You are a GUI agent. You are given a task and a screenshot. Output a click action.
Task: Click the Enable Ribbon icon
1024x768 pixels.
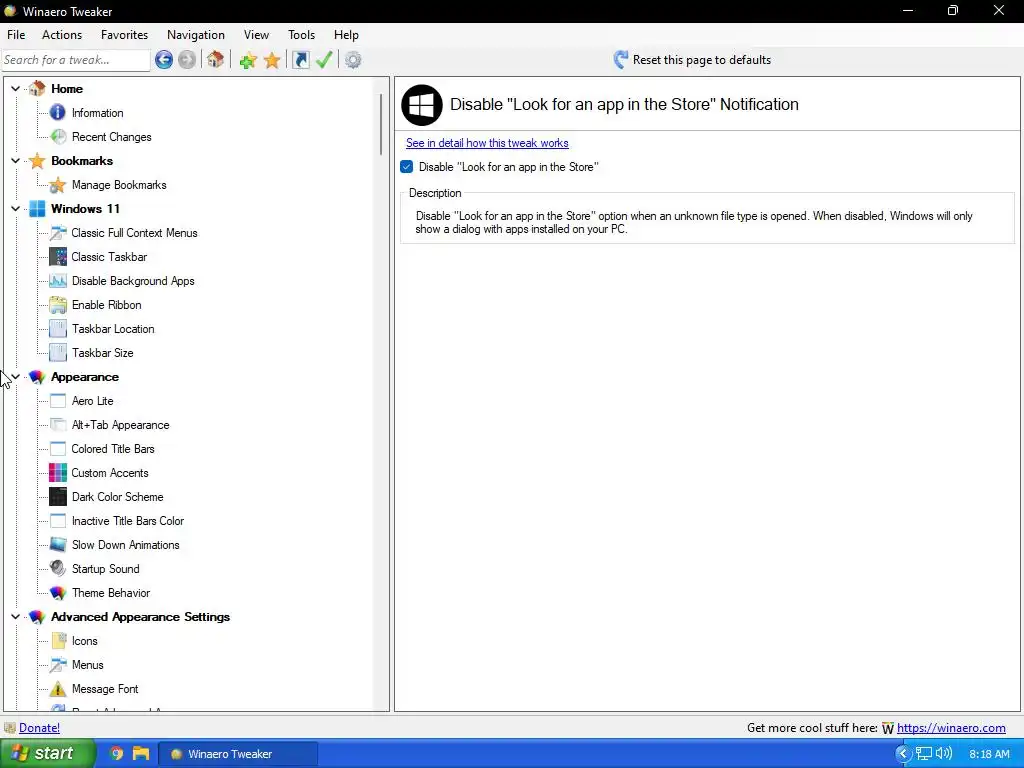[x=57, y=305]
